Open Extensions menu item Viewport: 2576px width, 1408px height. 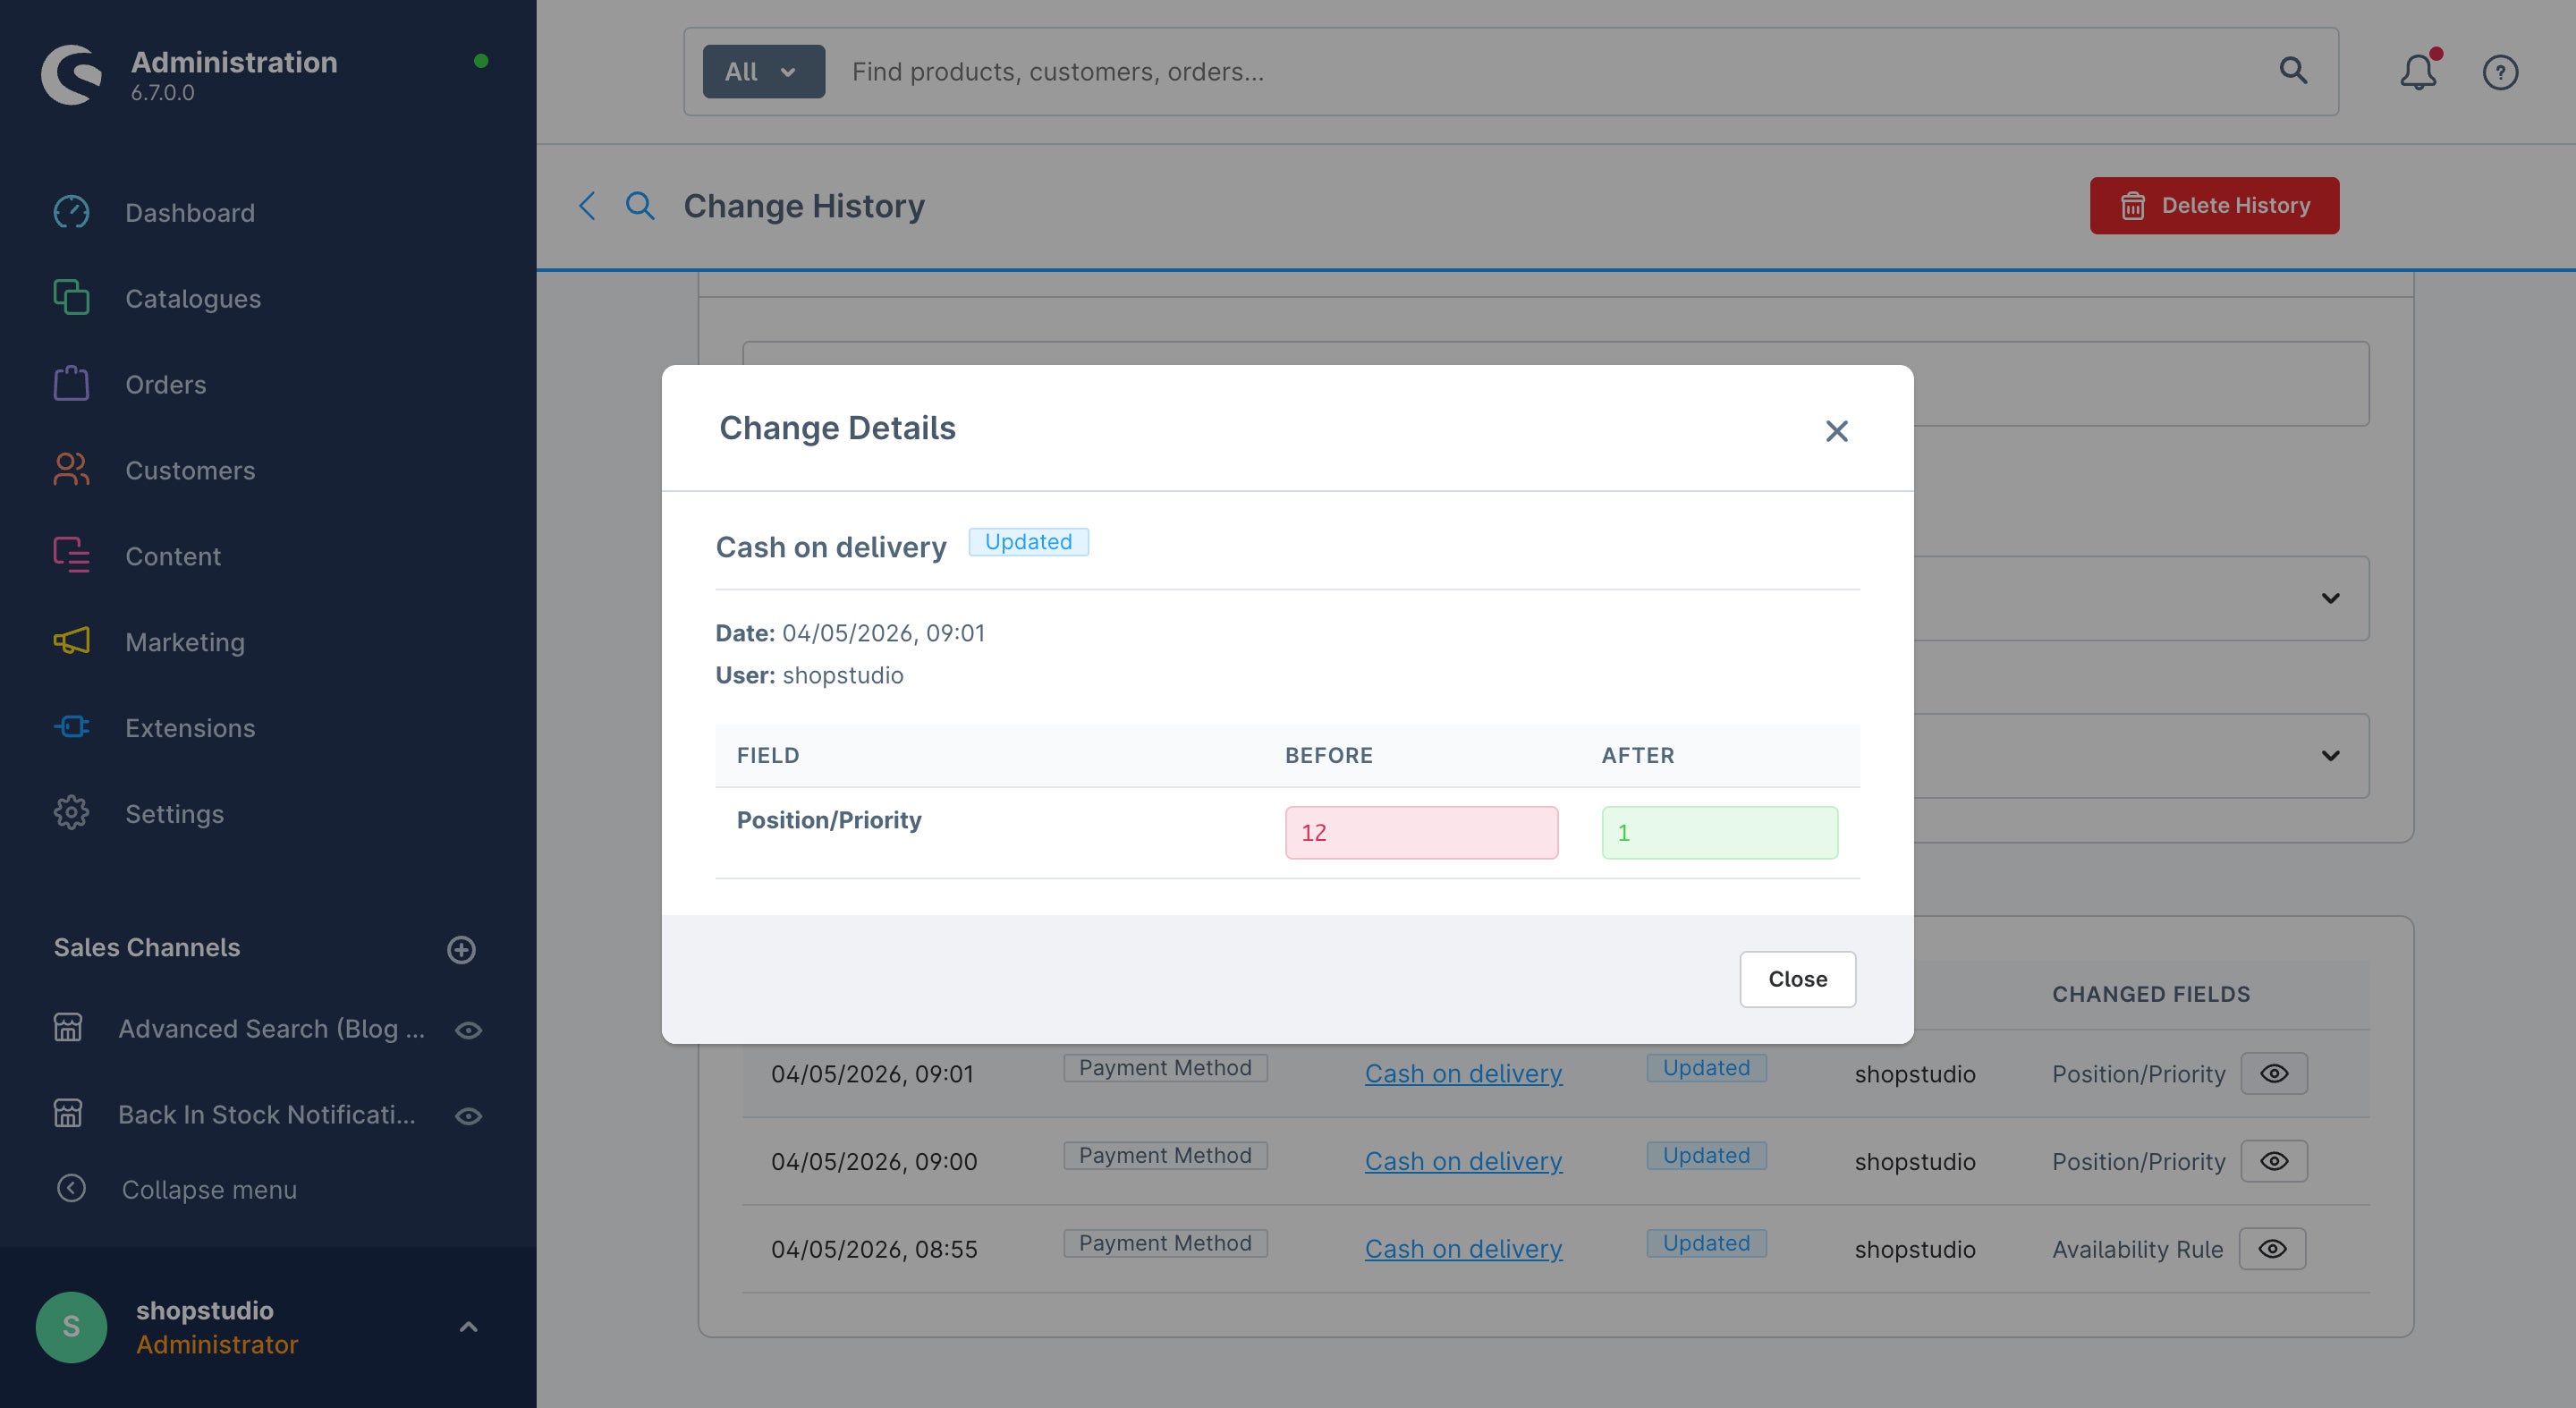tap(190, 728)
